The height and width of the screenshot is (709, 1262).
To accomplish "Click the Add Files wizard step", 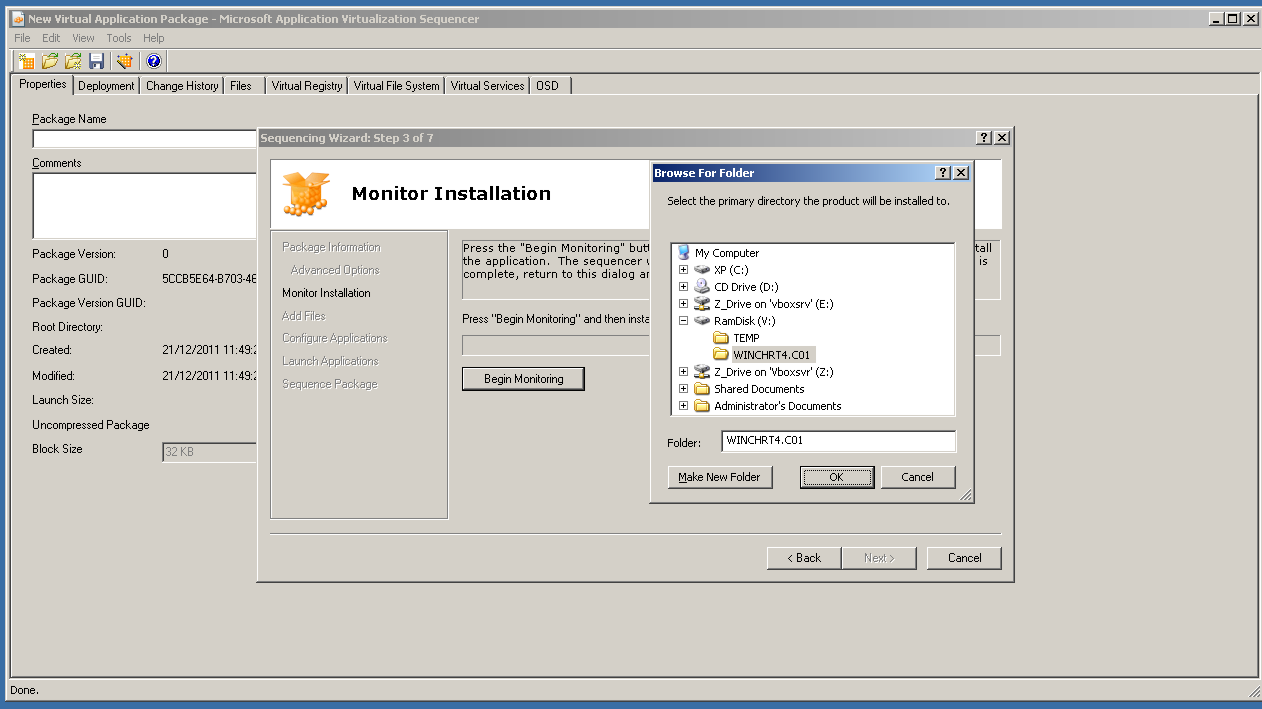I will pyautogui.click(x=304, y=316).
